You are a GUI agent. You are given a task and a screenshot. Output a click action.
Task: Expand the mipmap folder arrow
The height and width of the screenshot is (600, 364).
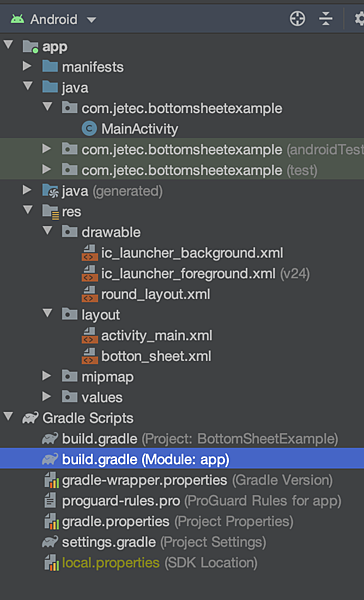click(x=47, y=376)
